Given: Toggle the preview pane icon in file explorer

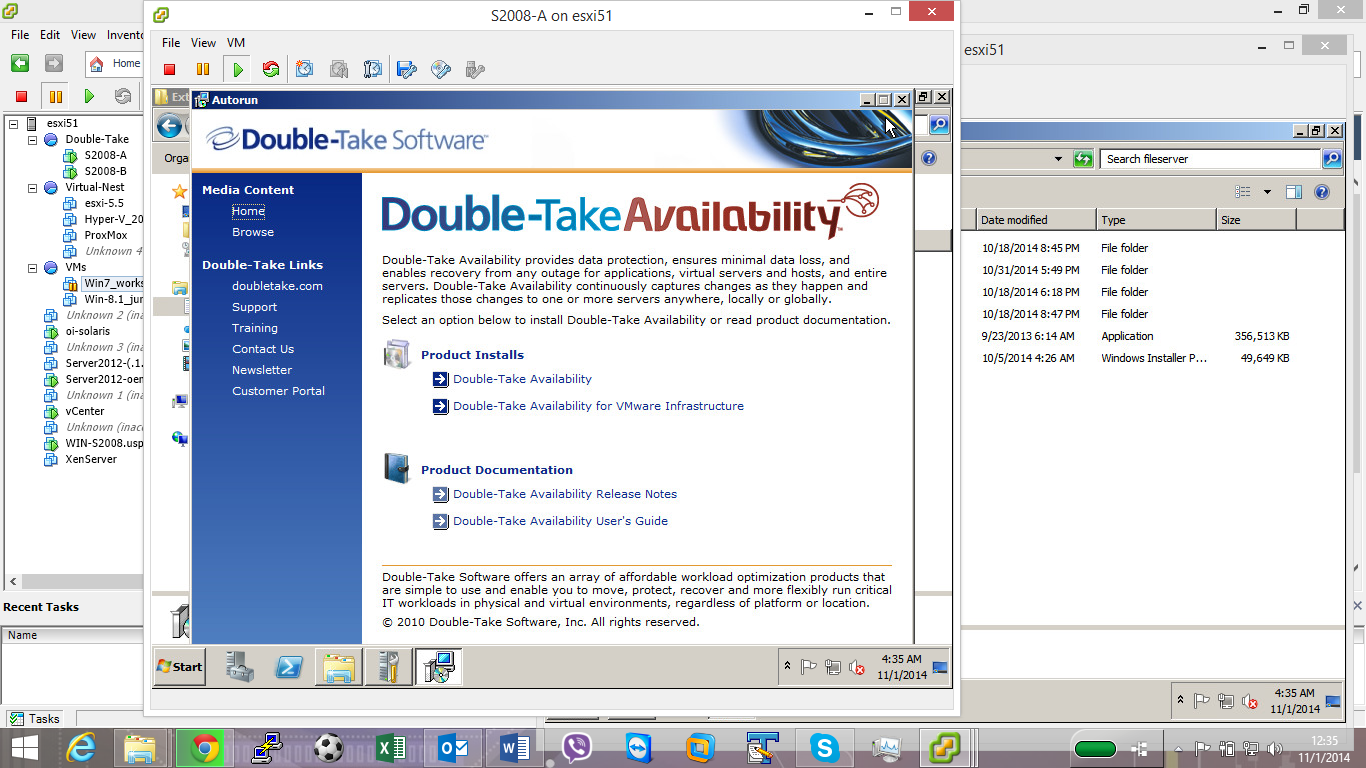Looking at the screenshot, I should coord(1294,192).
